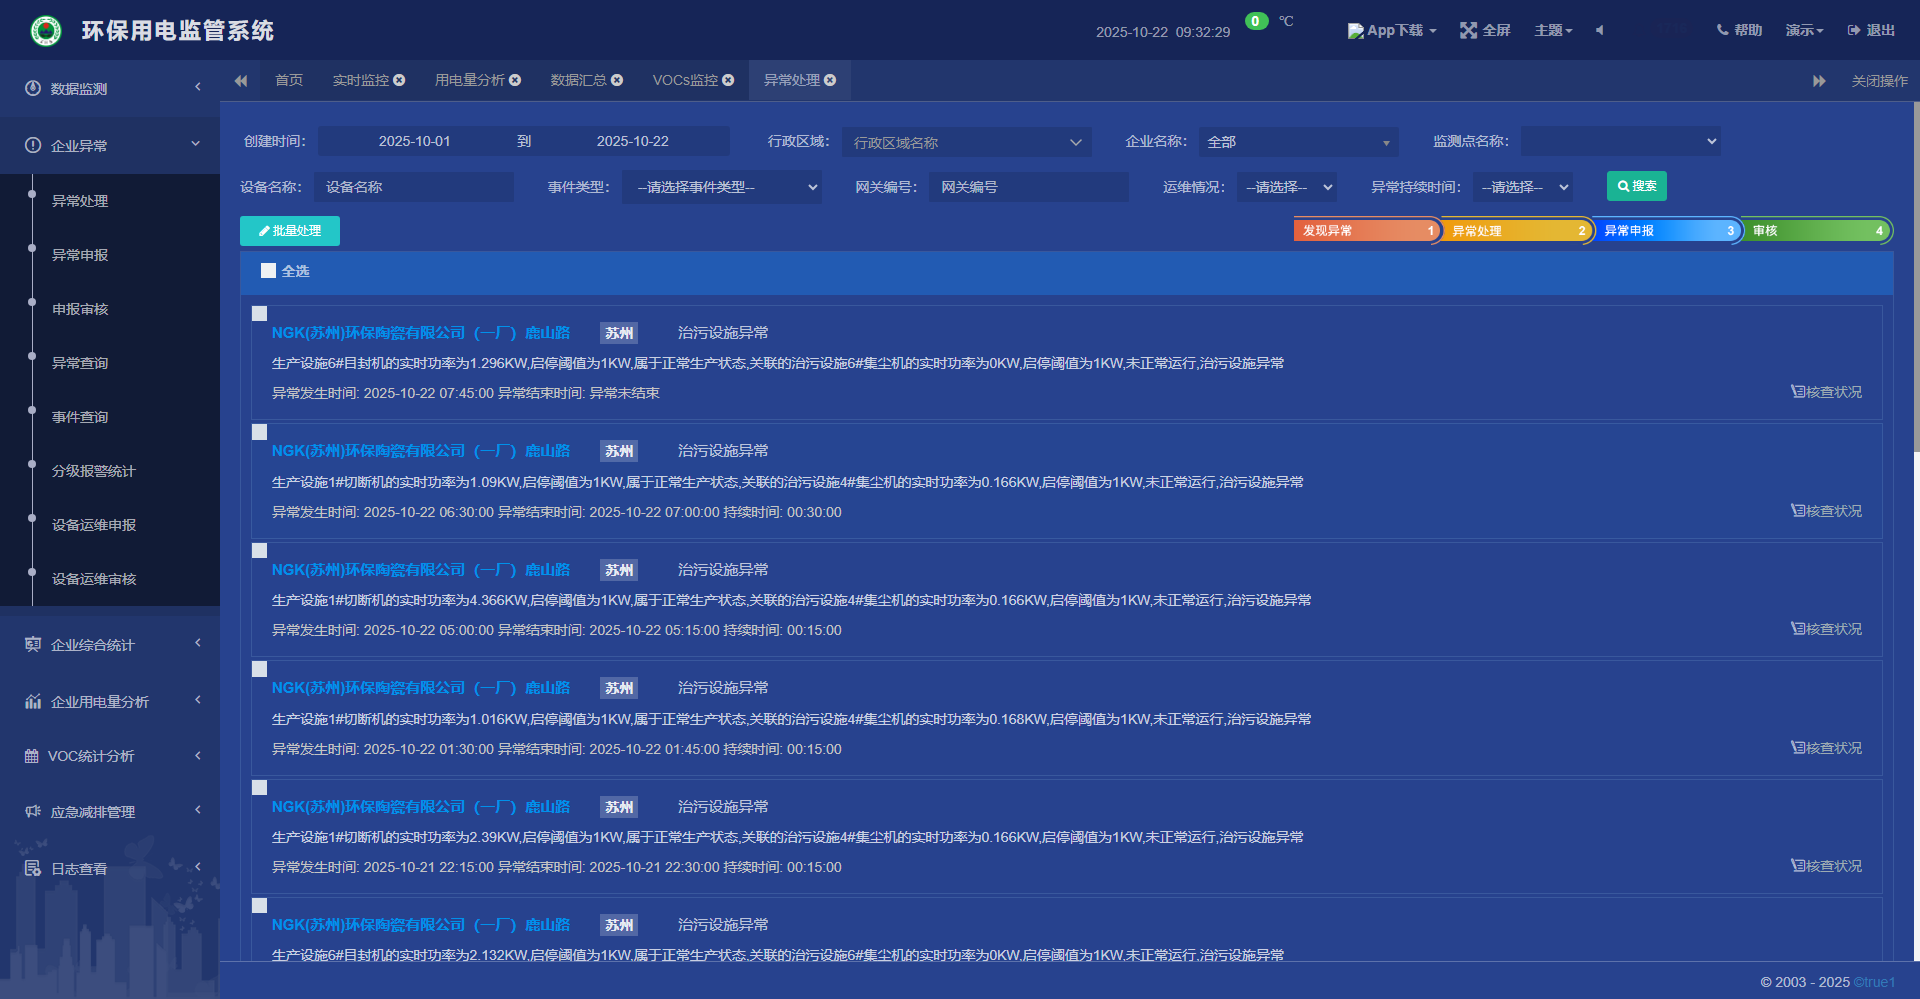The image size is (1920, 999).
Task: Close the 实时监控 tab via its x icon
Action: 399,80
